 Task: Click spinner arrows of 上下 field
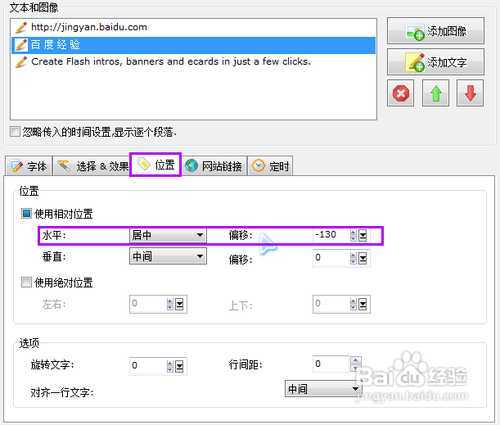[353, 304]
